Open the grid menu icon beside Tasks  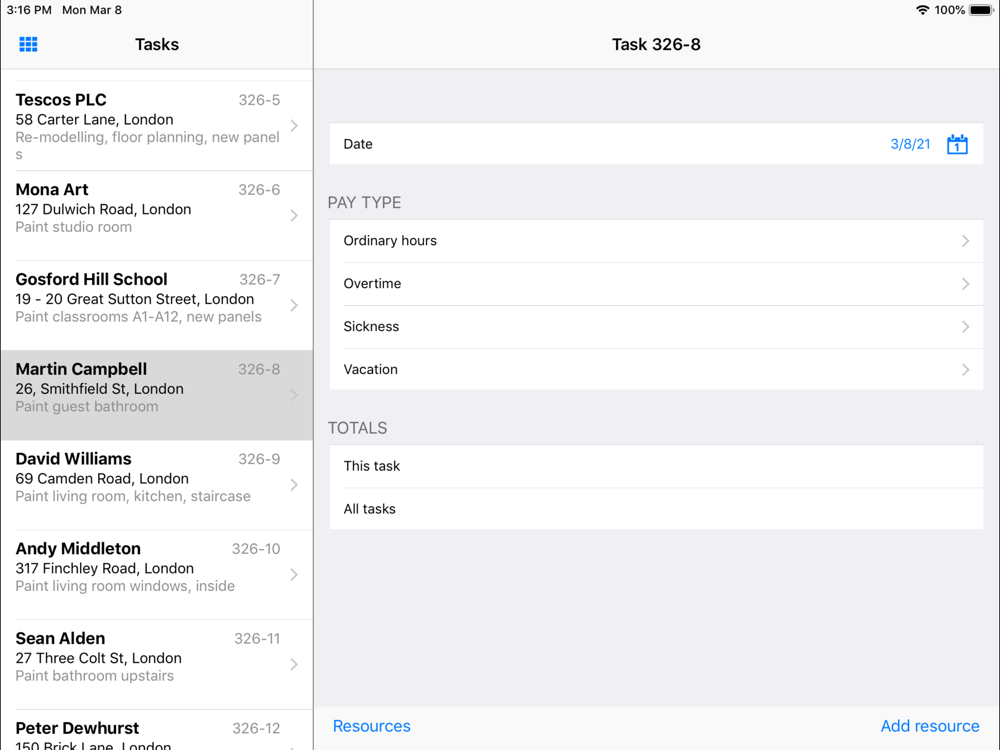[28, 44]
